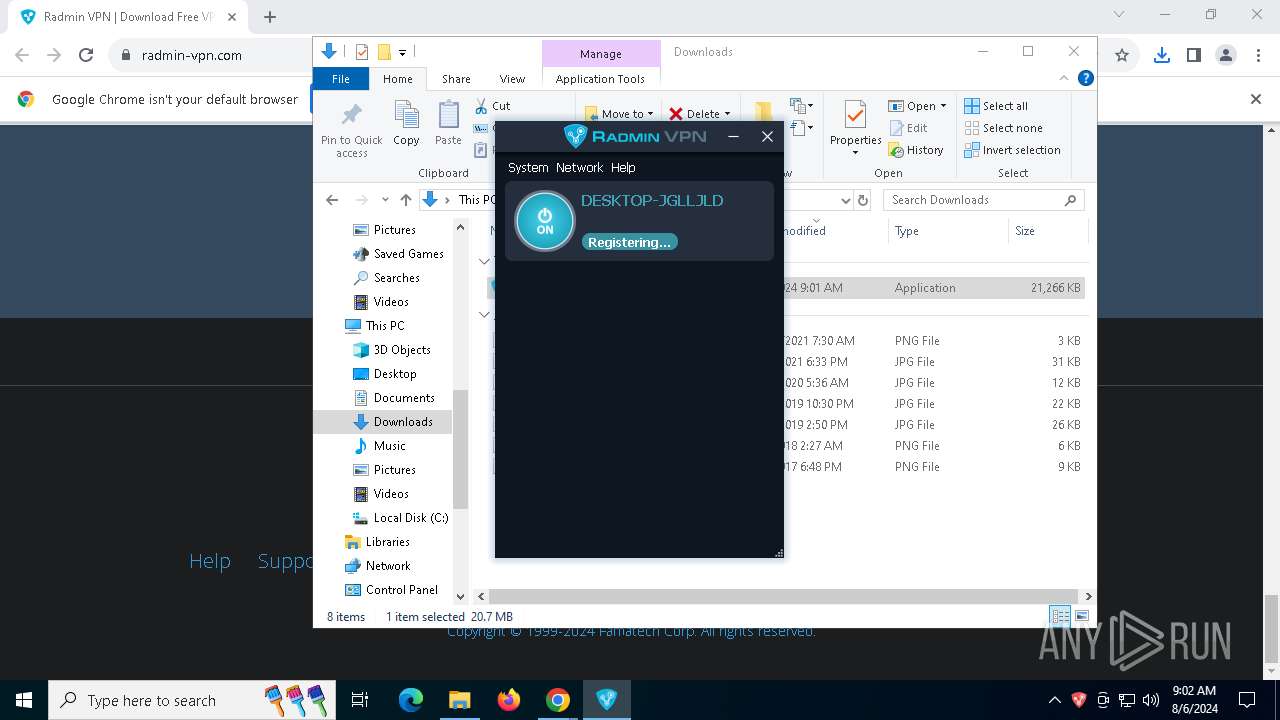Click the Explorer up-folder arrow

[405, 200]
